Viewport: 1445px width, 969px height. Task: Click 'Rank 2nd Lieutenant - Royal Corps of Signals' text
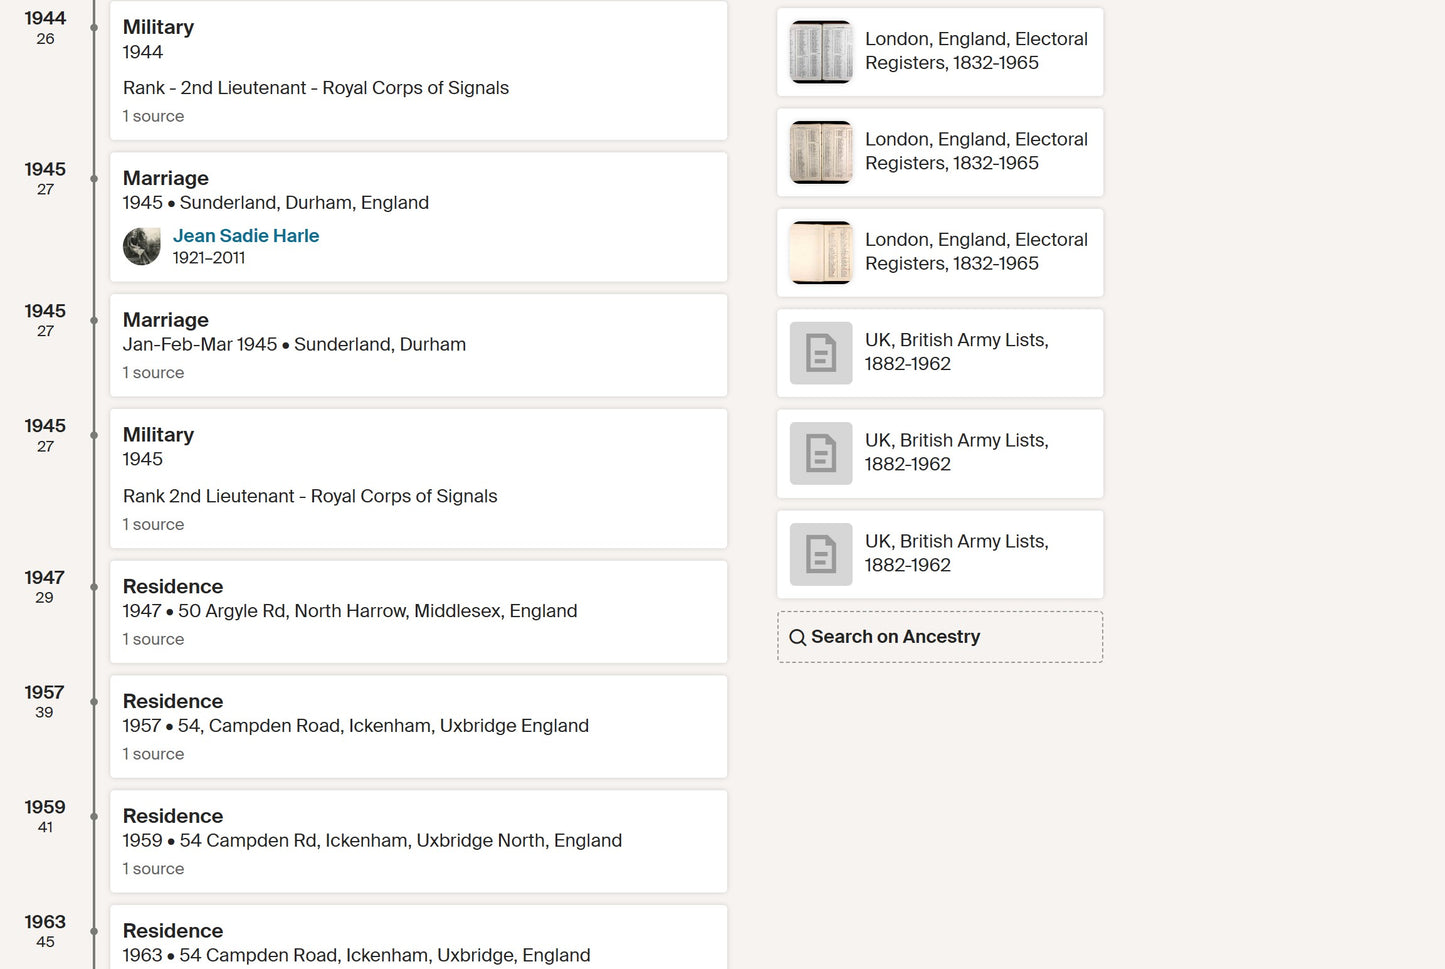coord(310,496)
